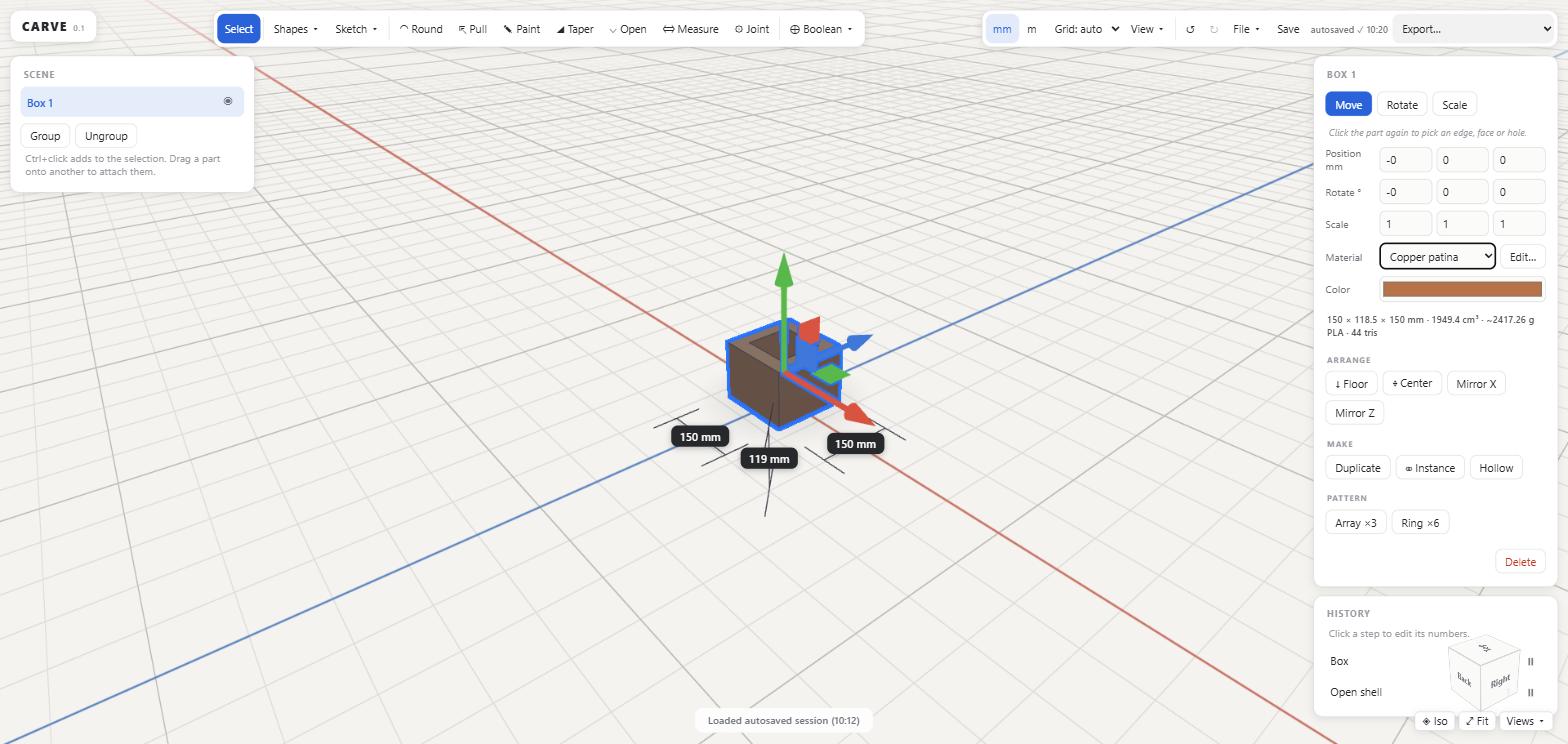Viewport: 1568px width, 744px height.
Task: Click the Right face of the view cube
Action: [x=1500, y=682]
